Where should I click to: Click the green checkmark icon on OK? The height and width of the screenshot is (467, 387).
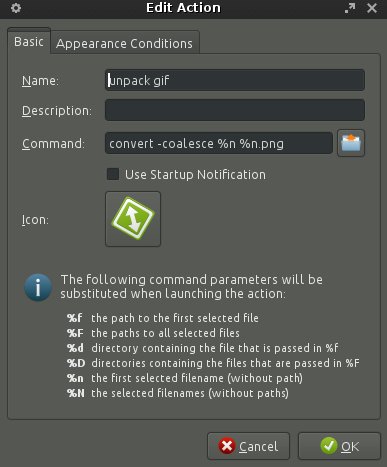click(329, 446)
